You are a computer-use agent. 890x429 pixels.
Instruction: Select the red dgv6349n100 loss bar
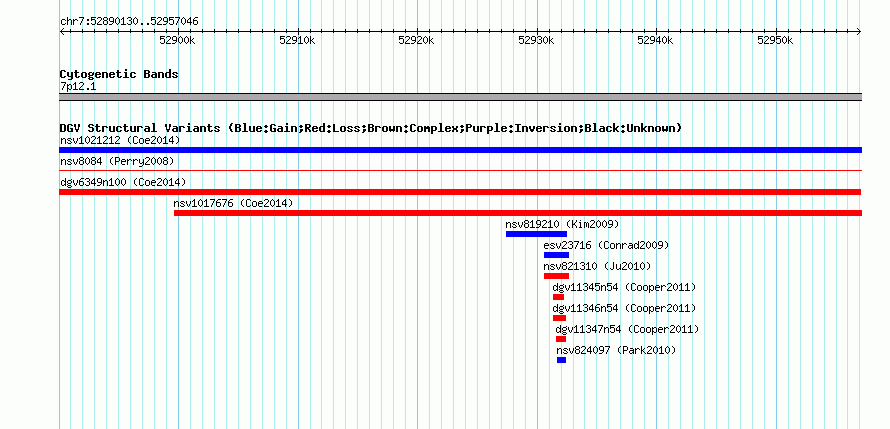coord(460,192)
